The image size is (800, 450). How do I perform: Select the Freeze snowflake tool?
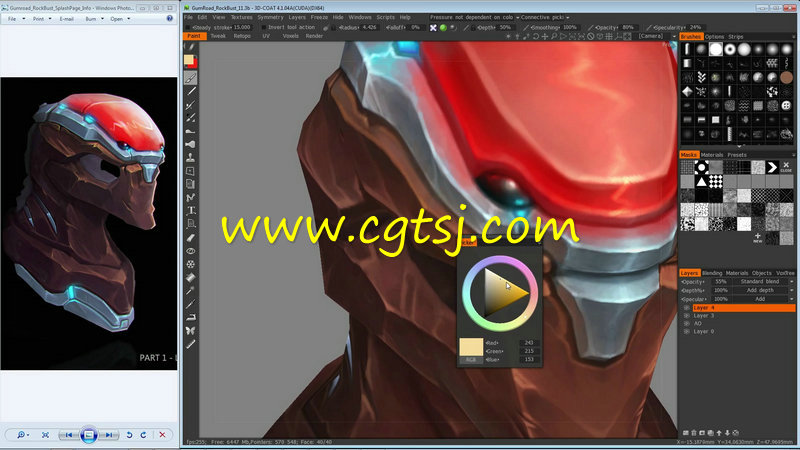click(x=190, y=264)
